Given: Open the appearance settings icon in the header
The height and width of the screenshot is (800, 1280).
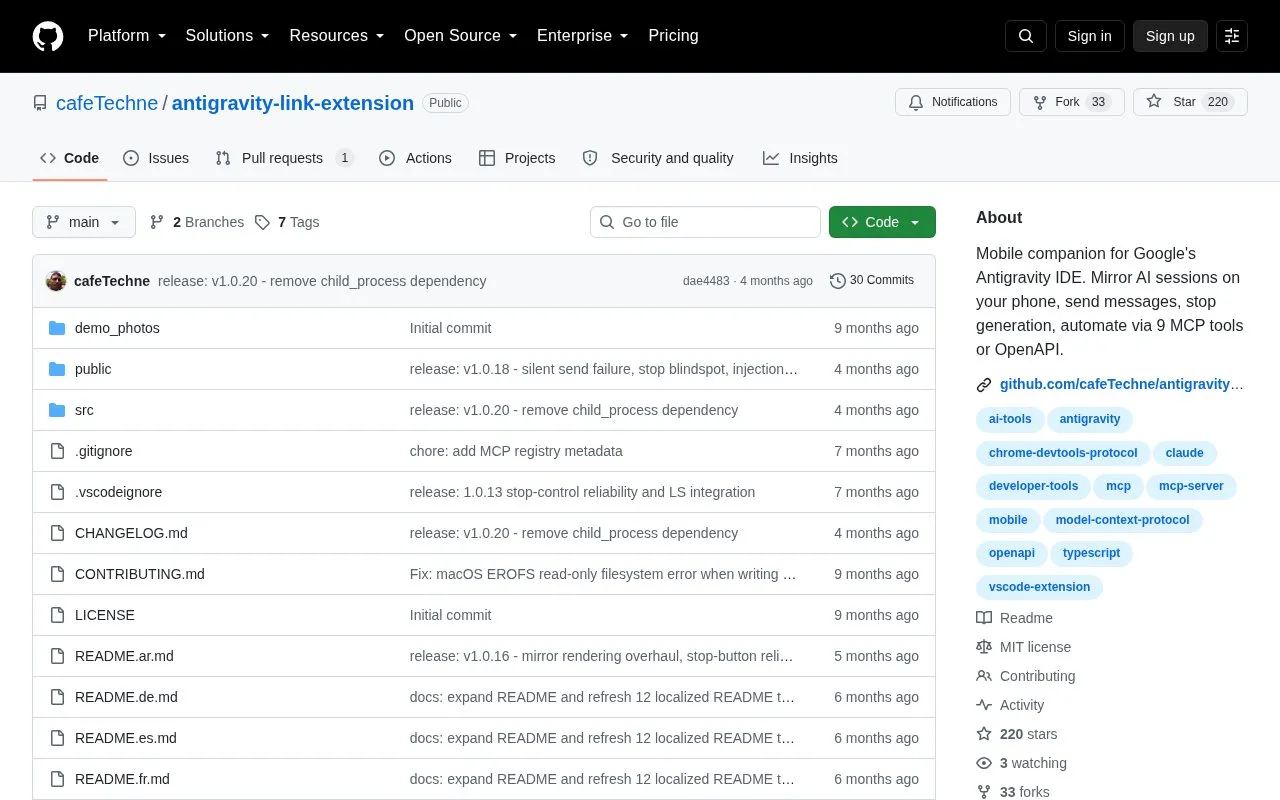Looking at the screenshot, I should click(1232, 36).
